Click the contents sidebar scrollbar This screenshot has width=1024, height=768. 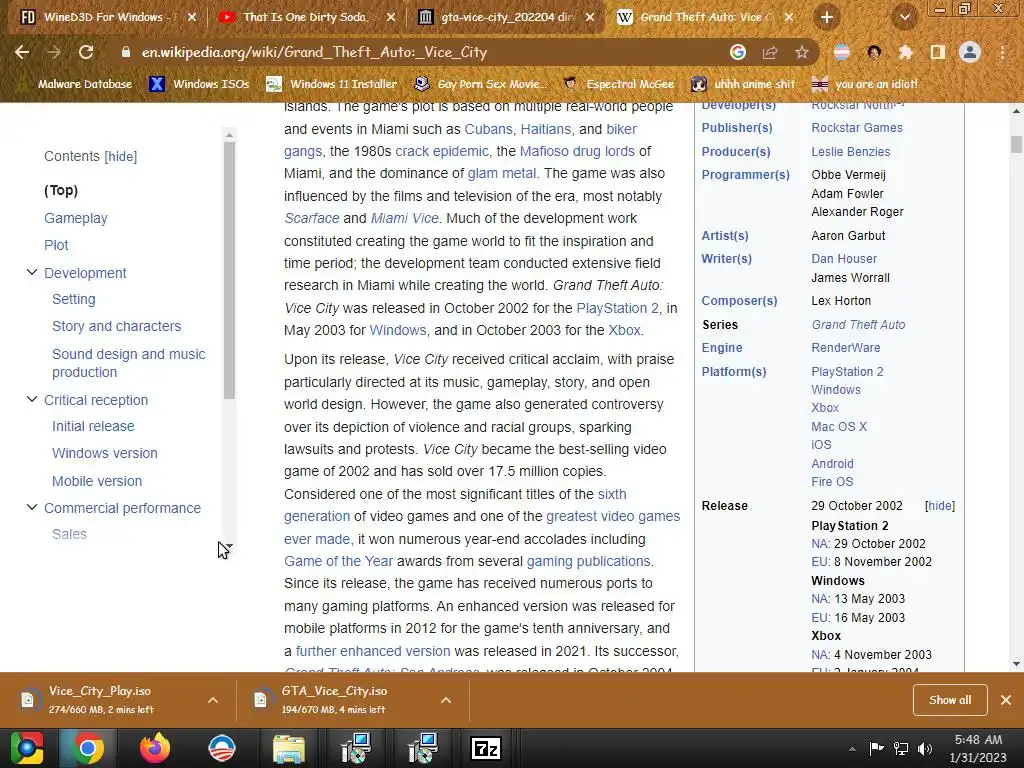[229, 269]
